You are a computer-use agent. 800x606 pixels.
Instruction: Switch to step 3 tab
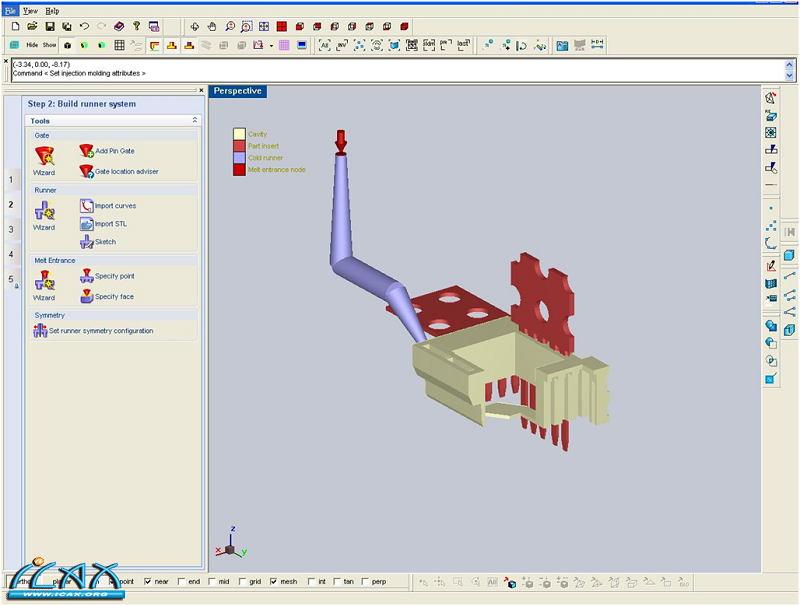pos(11,229)
